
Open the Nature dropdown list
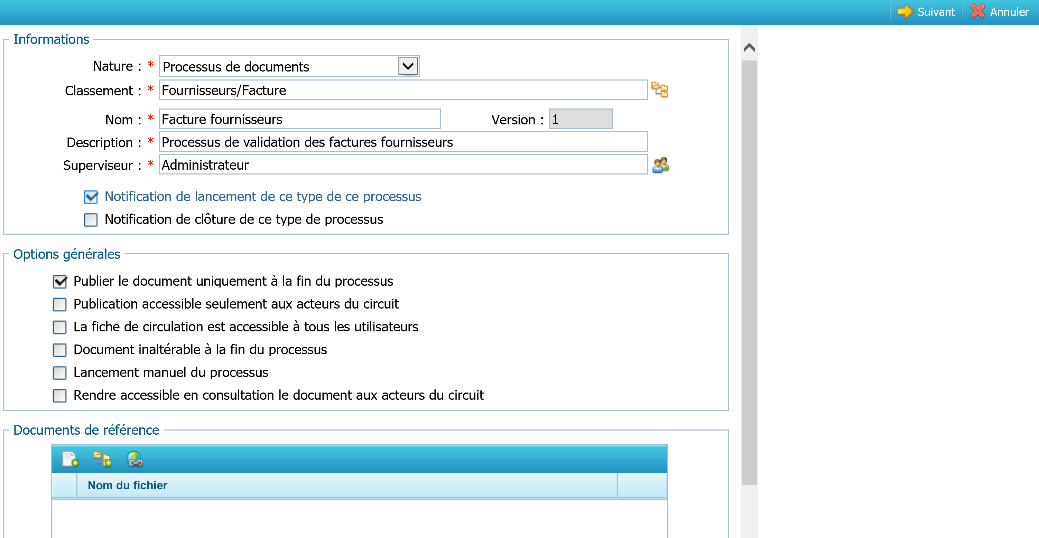click(x=407, y=67)
